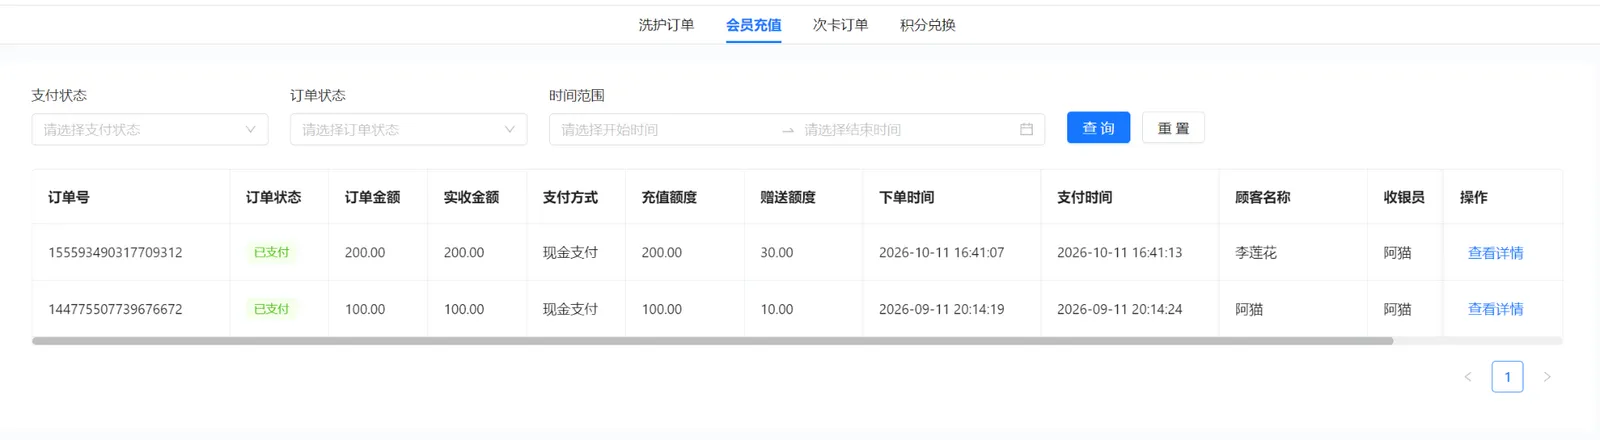Click 现金支付 in the 李莲花 order row
Viewport: 1600px width, 440px height.
pos(570,253)
